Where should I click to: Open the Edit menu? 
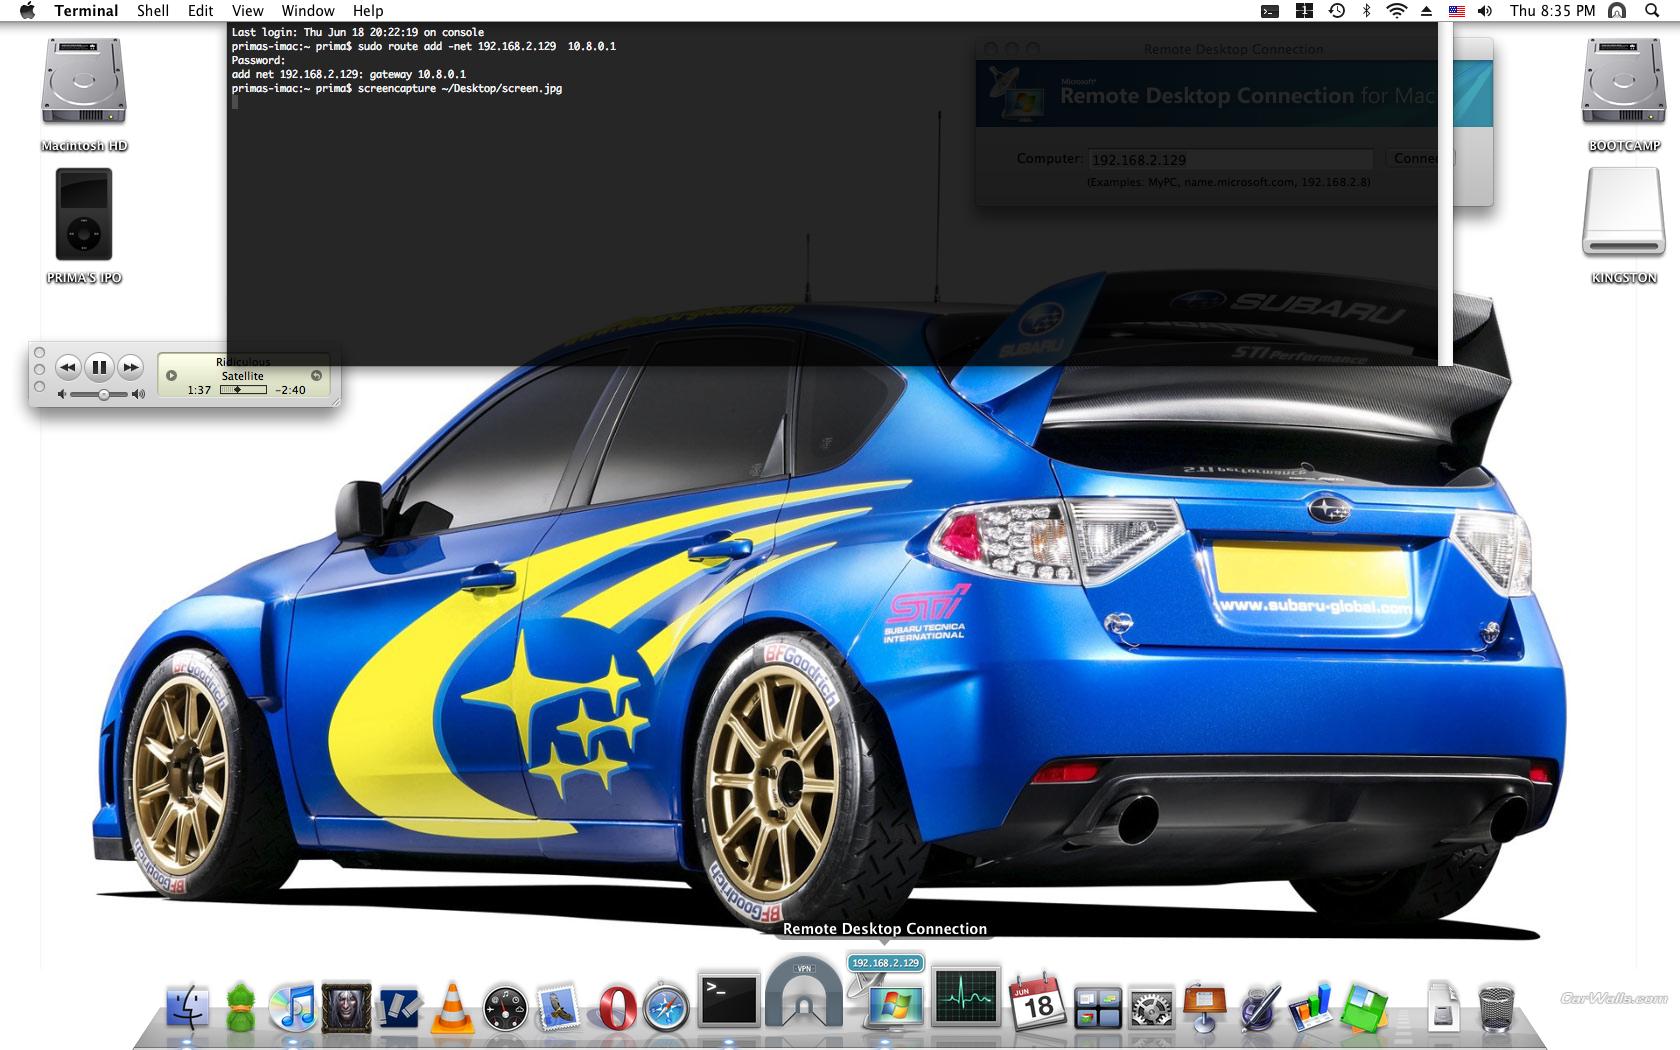click(x=200, y=11)
